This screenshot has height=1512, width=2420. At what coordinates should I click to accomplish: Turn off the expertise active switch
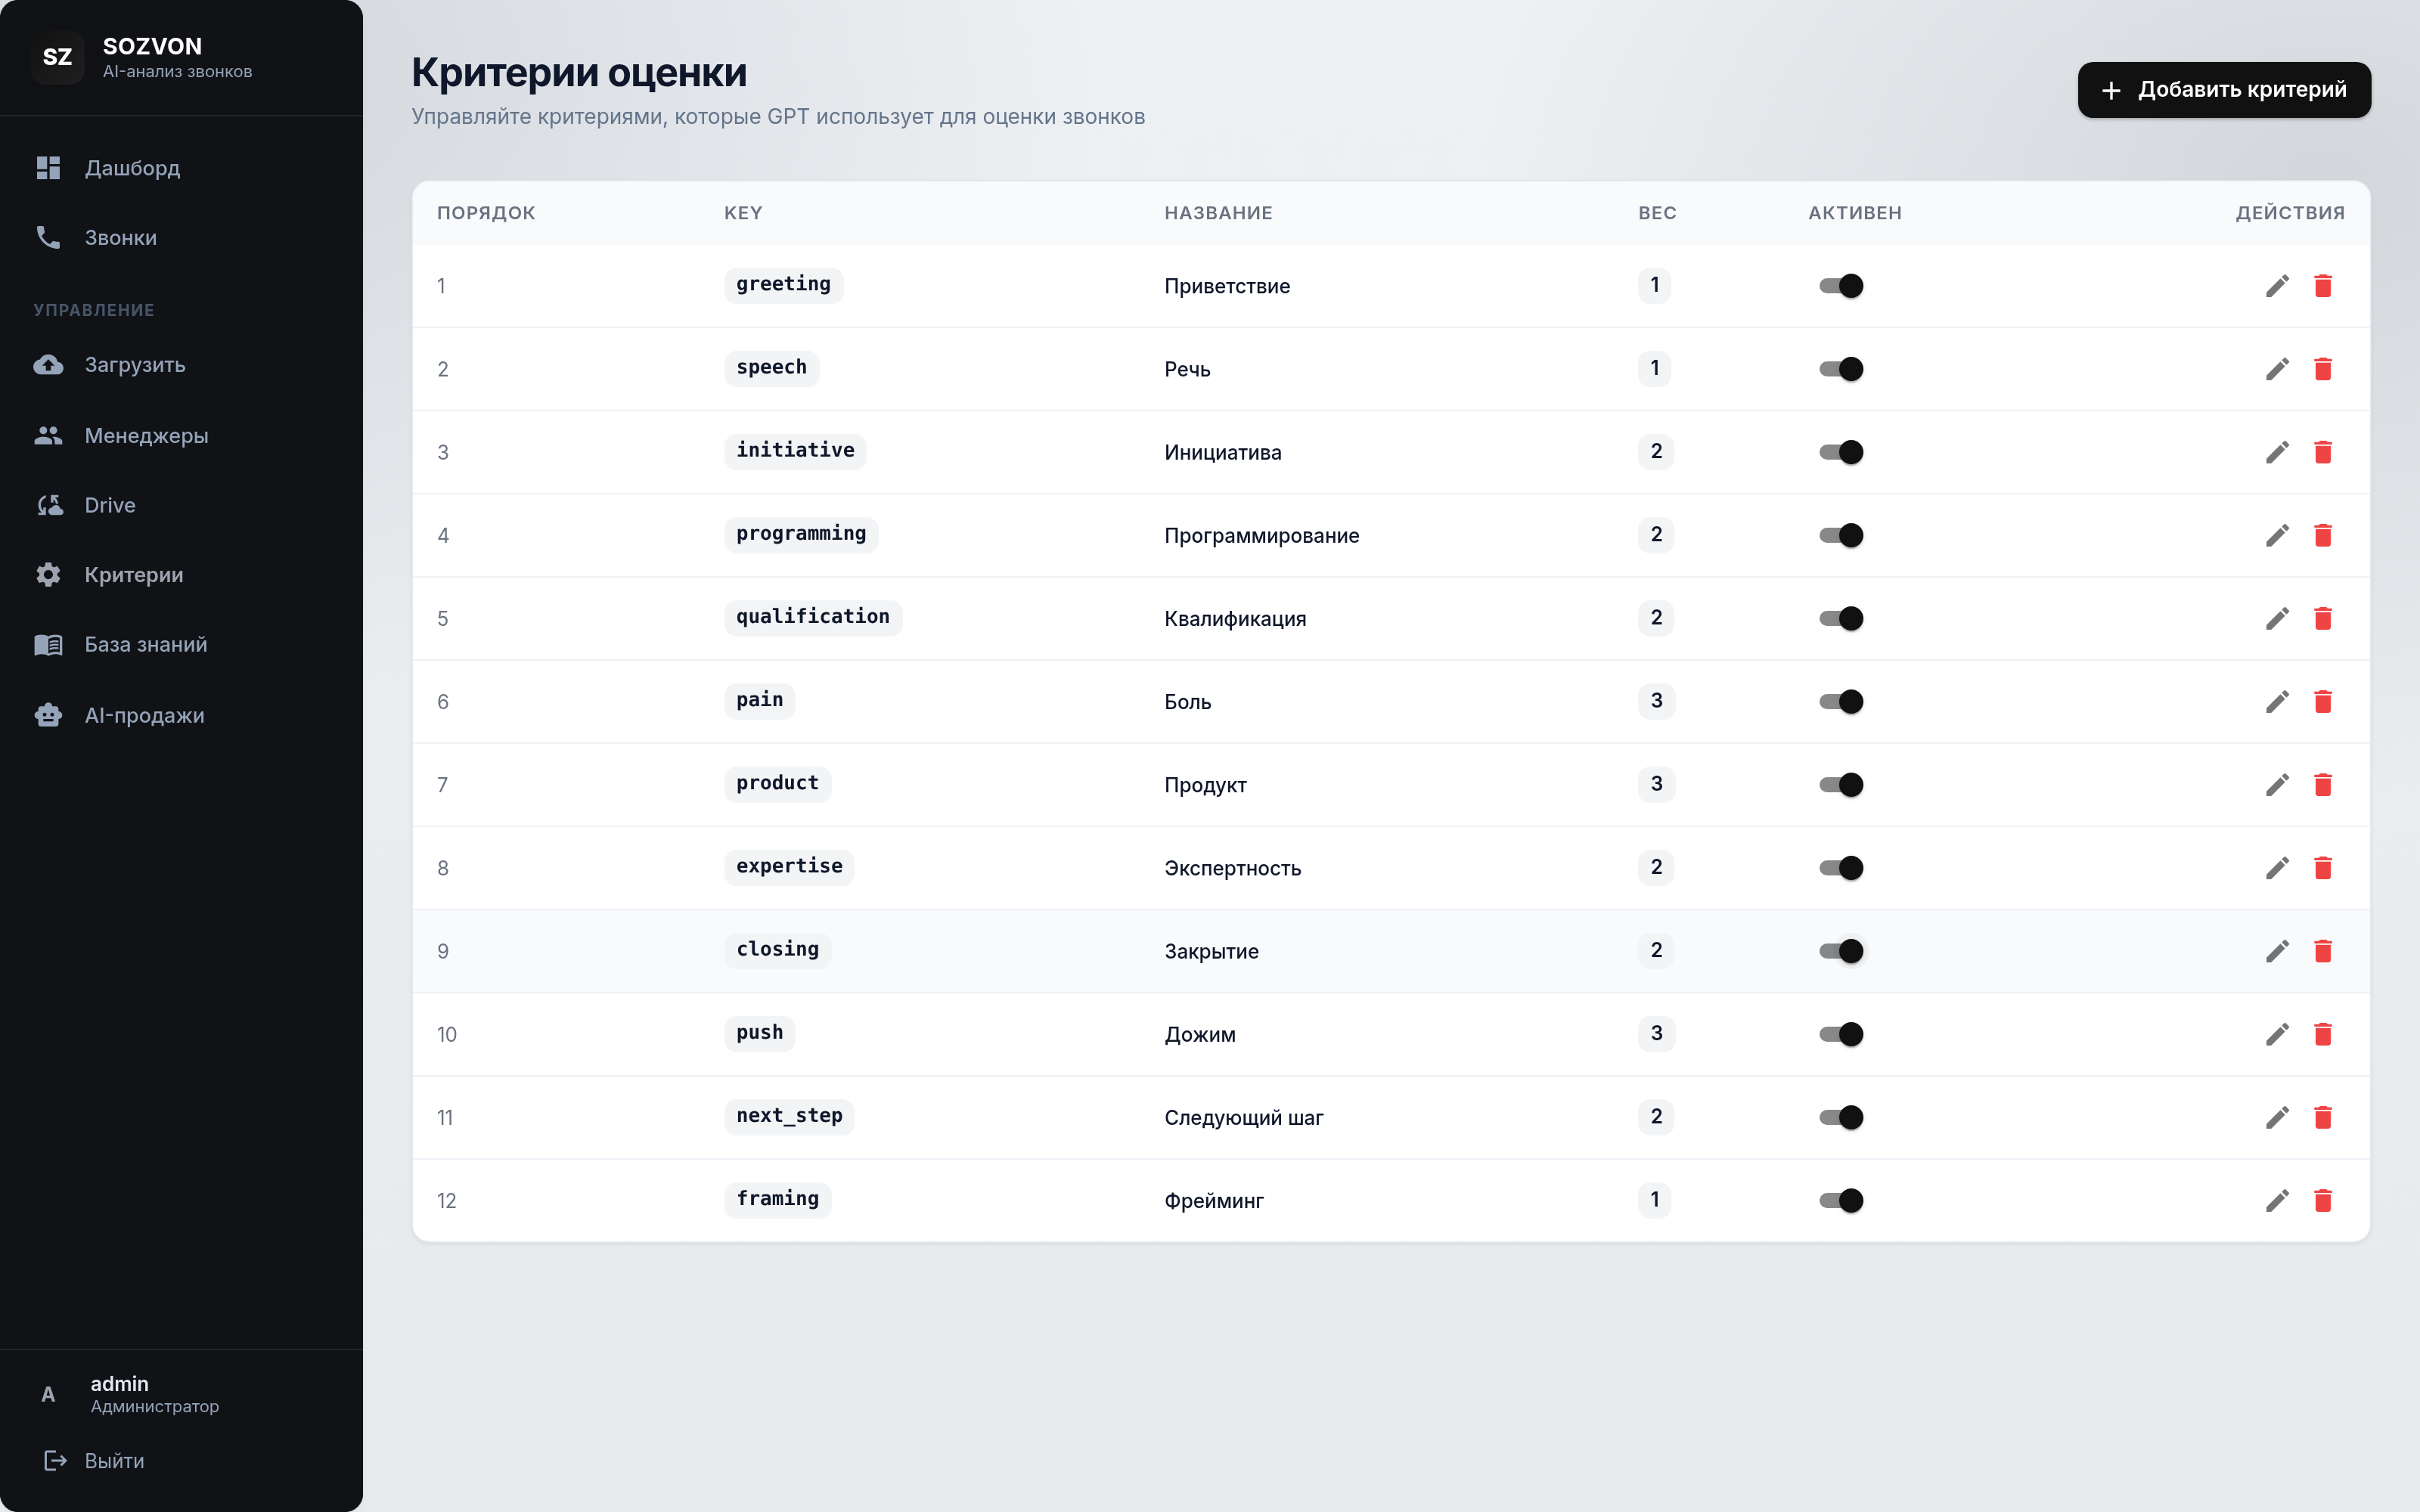[1841, 868]
